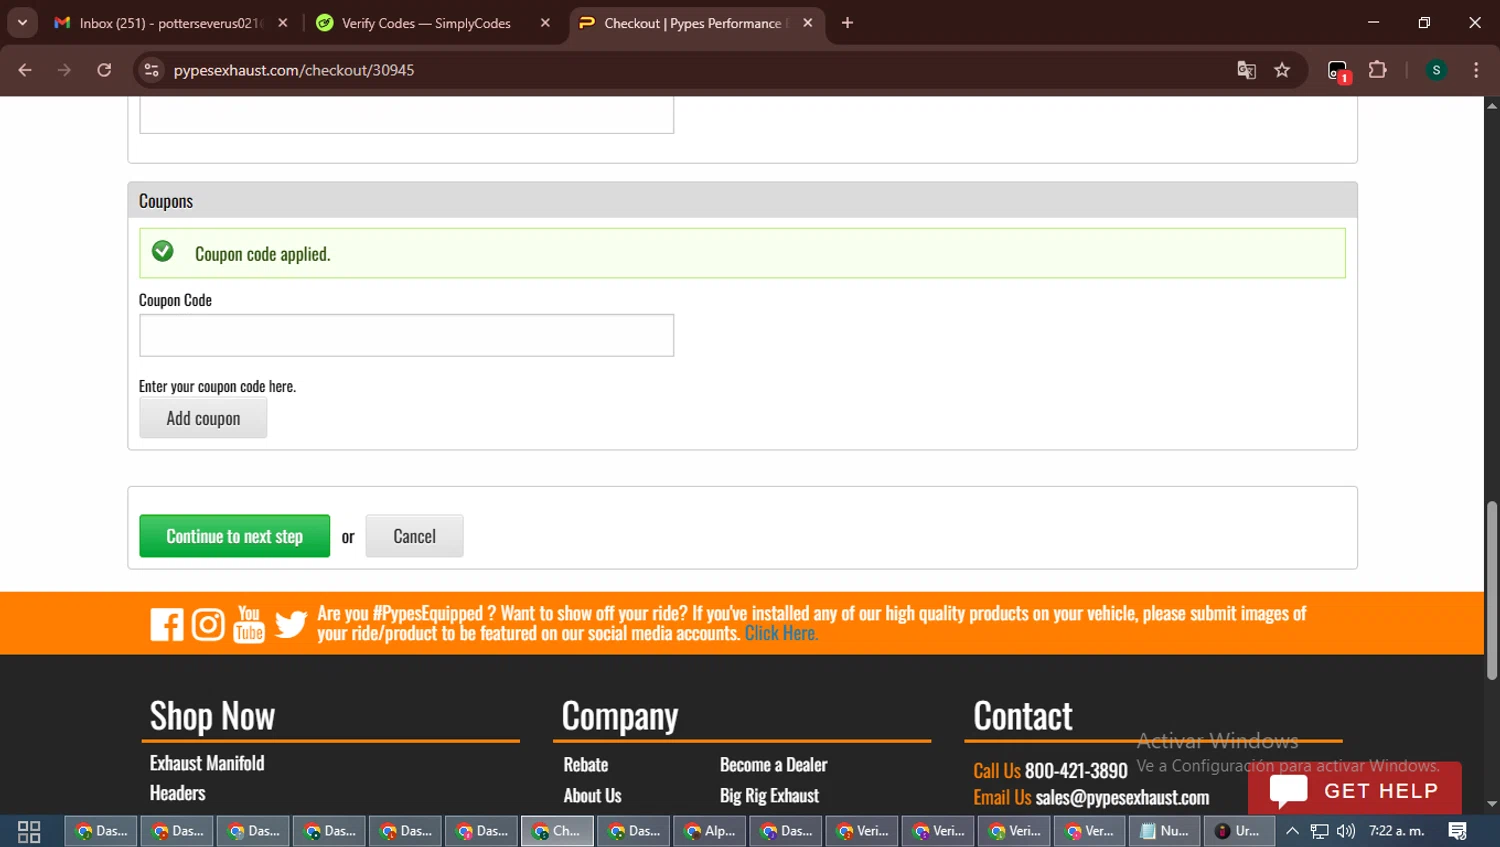Open the Big Rig Exhaust link

point(769,795)
